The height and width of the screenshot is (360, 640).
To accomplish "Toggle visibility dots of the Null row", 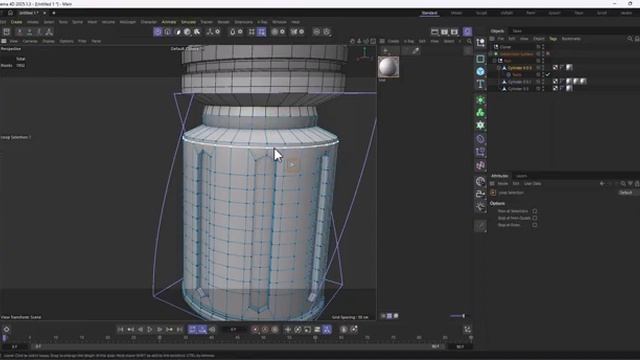I will (x=543, y=60).
